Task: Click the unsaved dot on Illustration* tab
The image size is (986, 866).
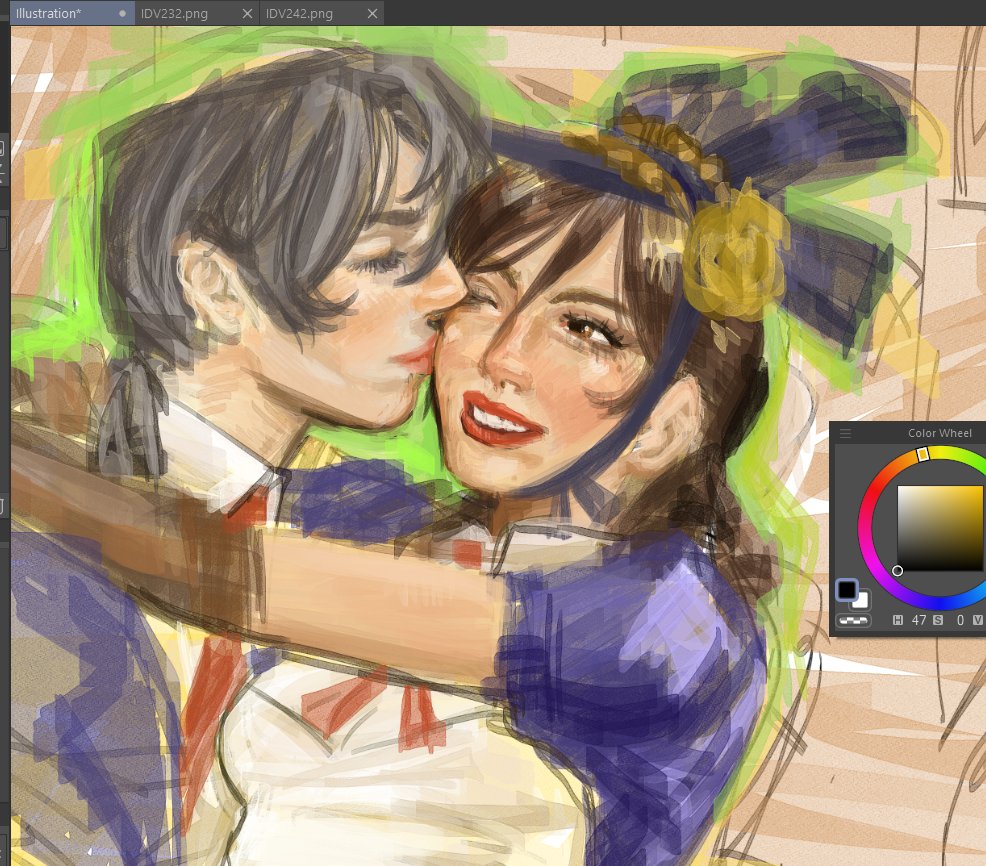Action: [122, 13]
